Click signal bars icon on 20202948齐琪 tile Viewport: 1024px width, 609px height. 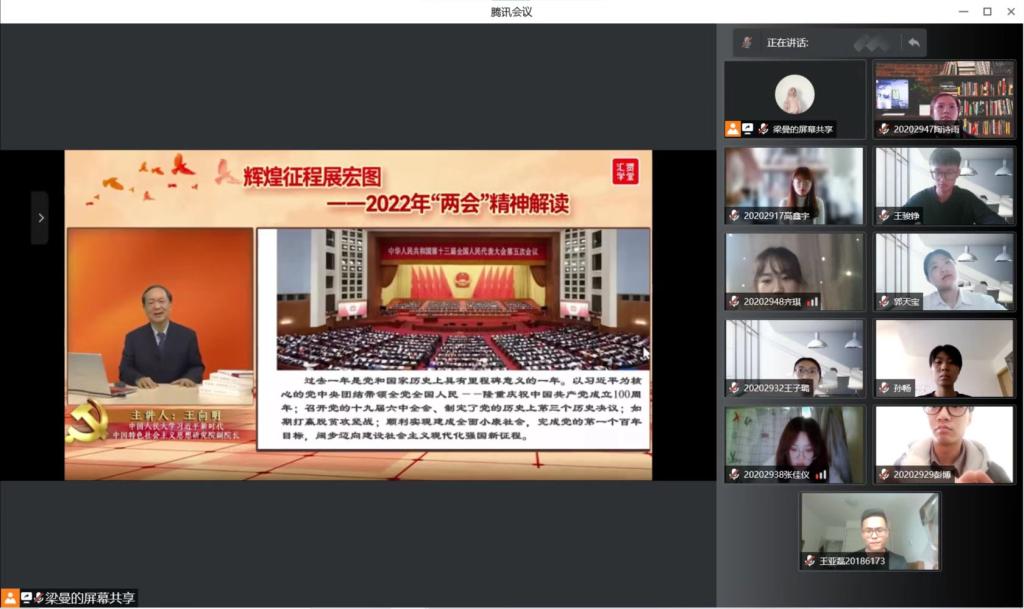click(813, 301)
